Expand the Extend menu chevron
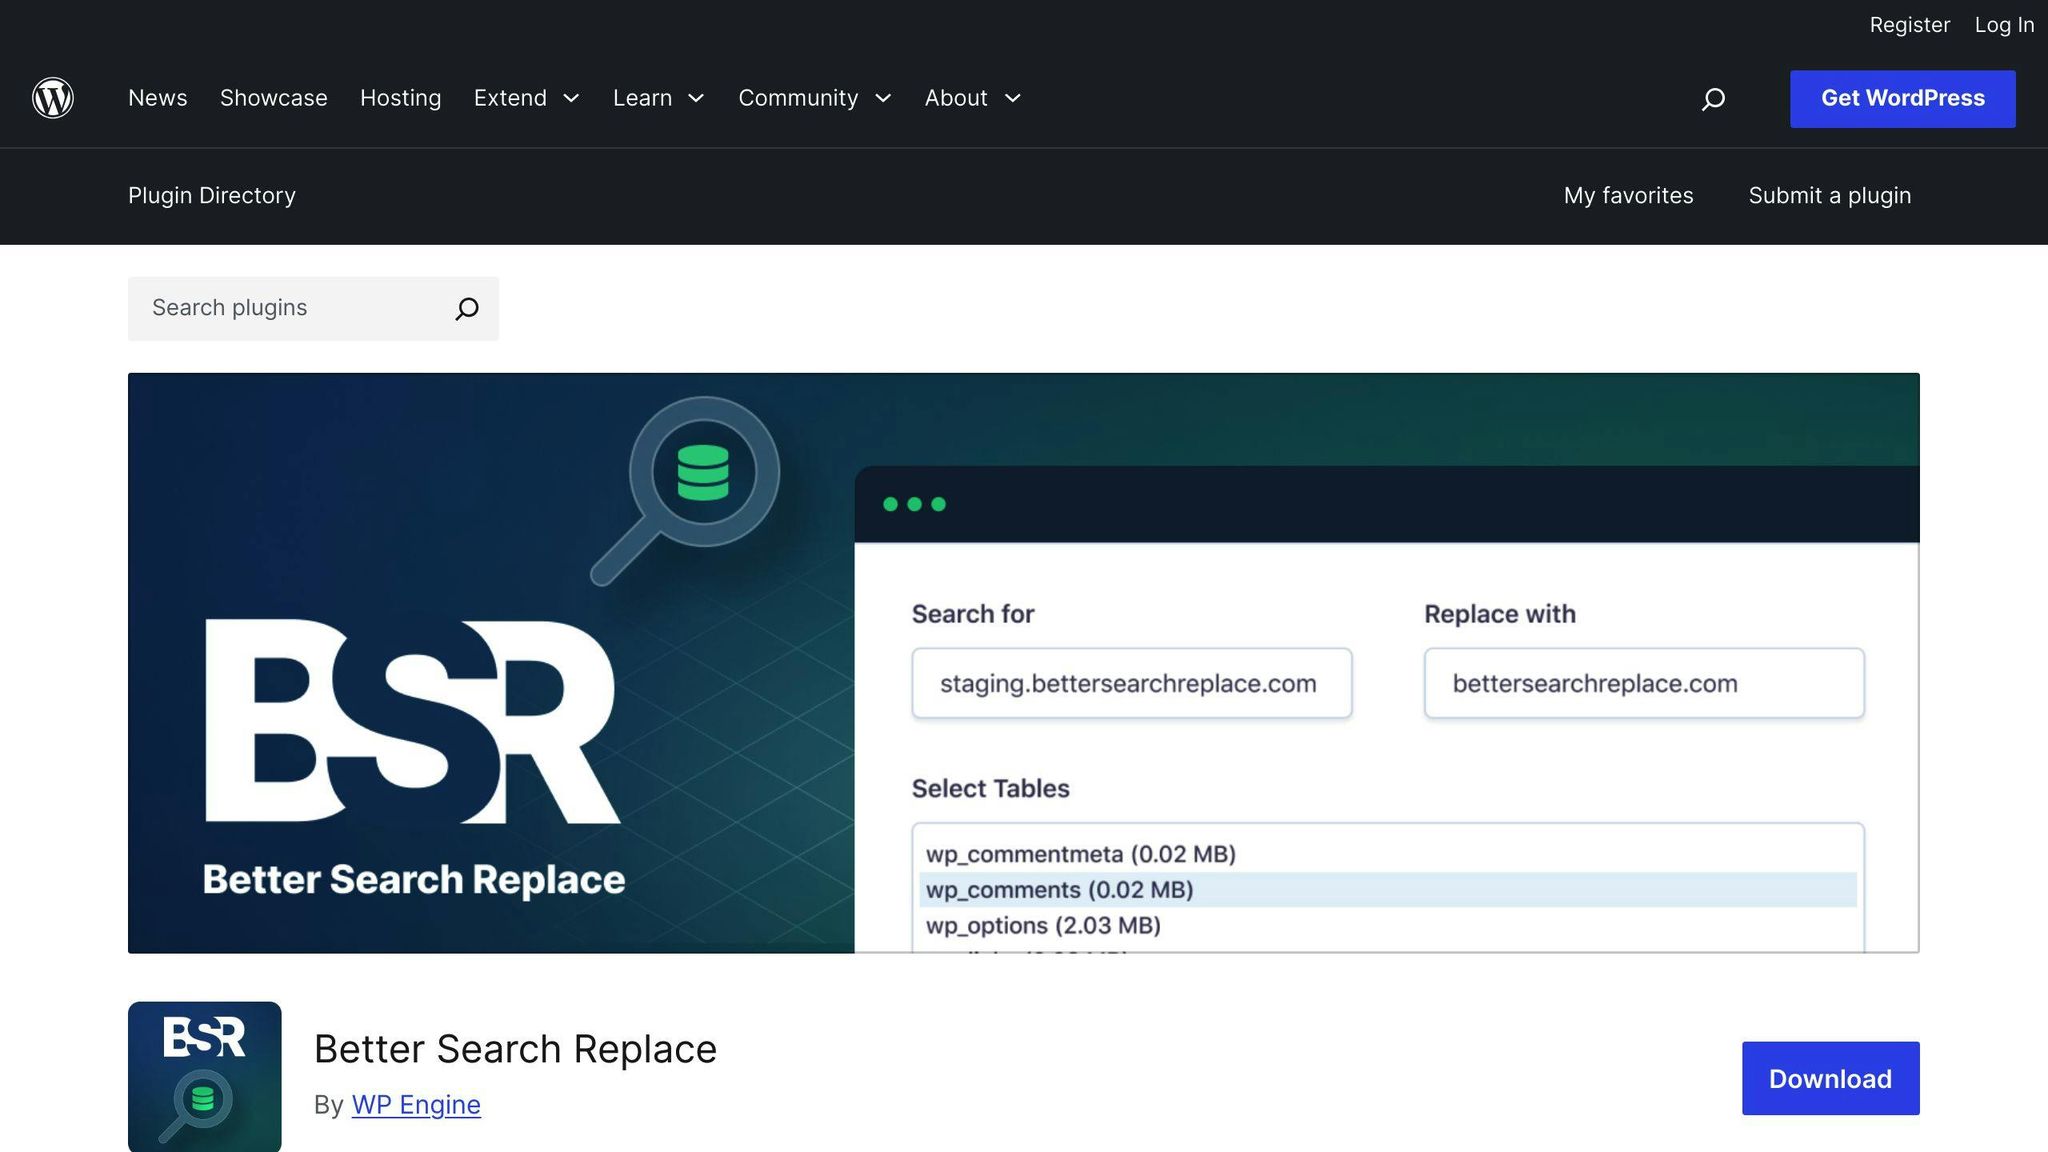The image size is (2048, 1152). [x=571, y=98]
